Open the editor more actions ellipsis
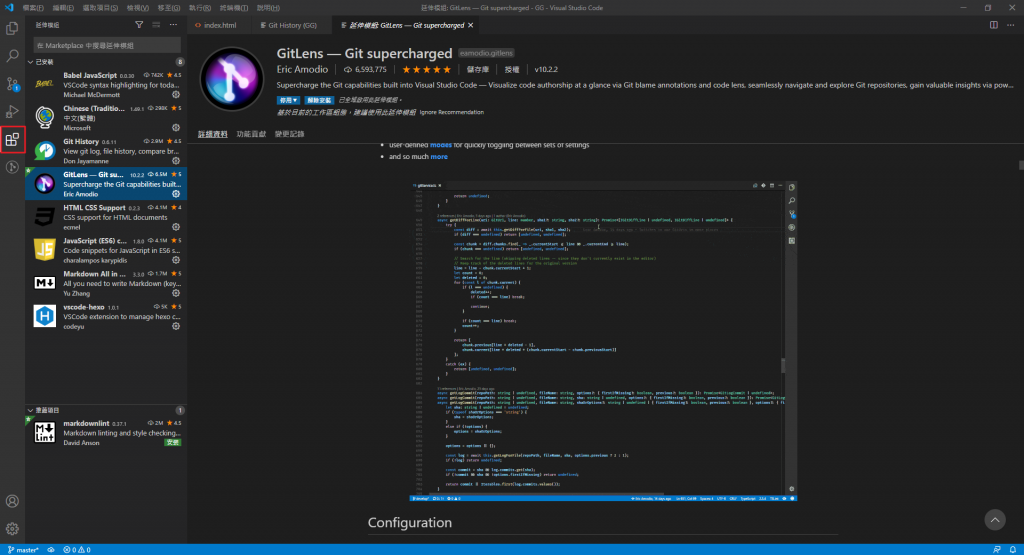The image size is (1024, 555). 1010,25
